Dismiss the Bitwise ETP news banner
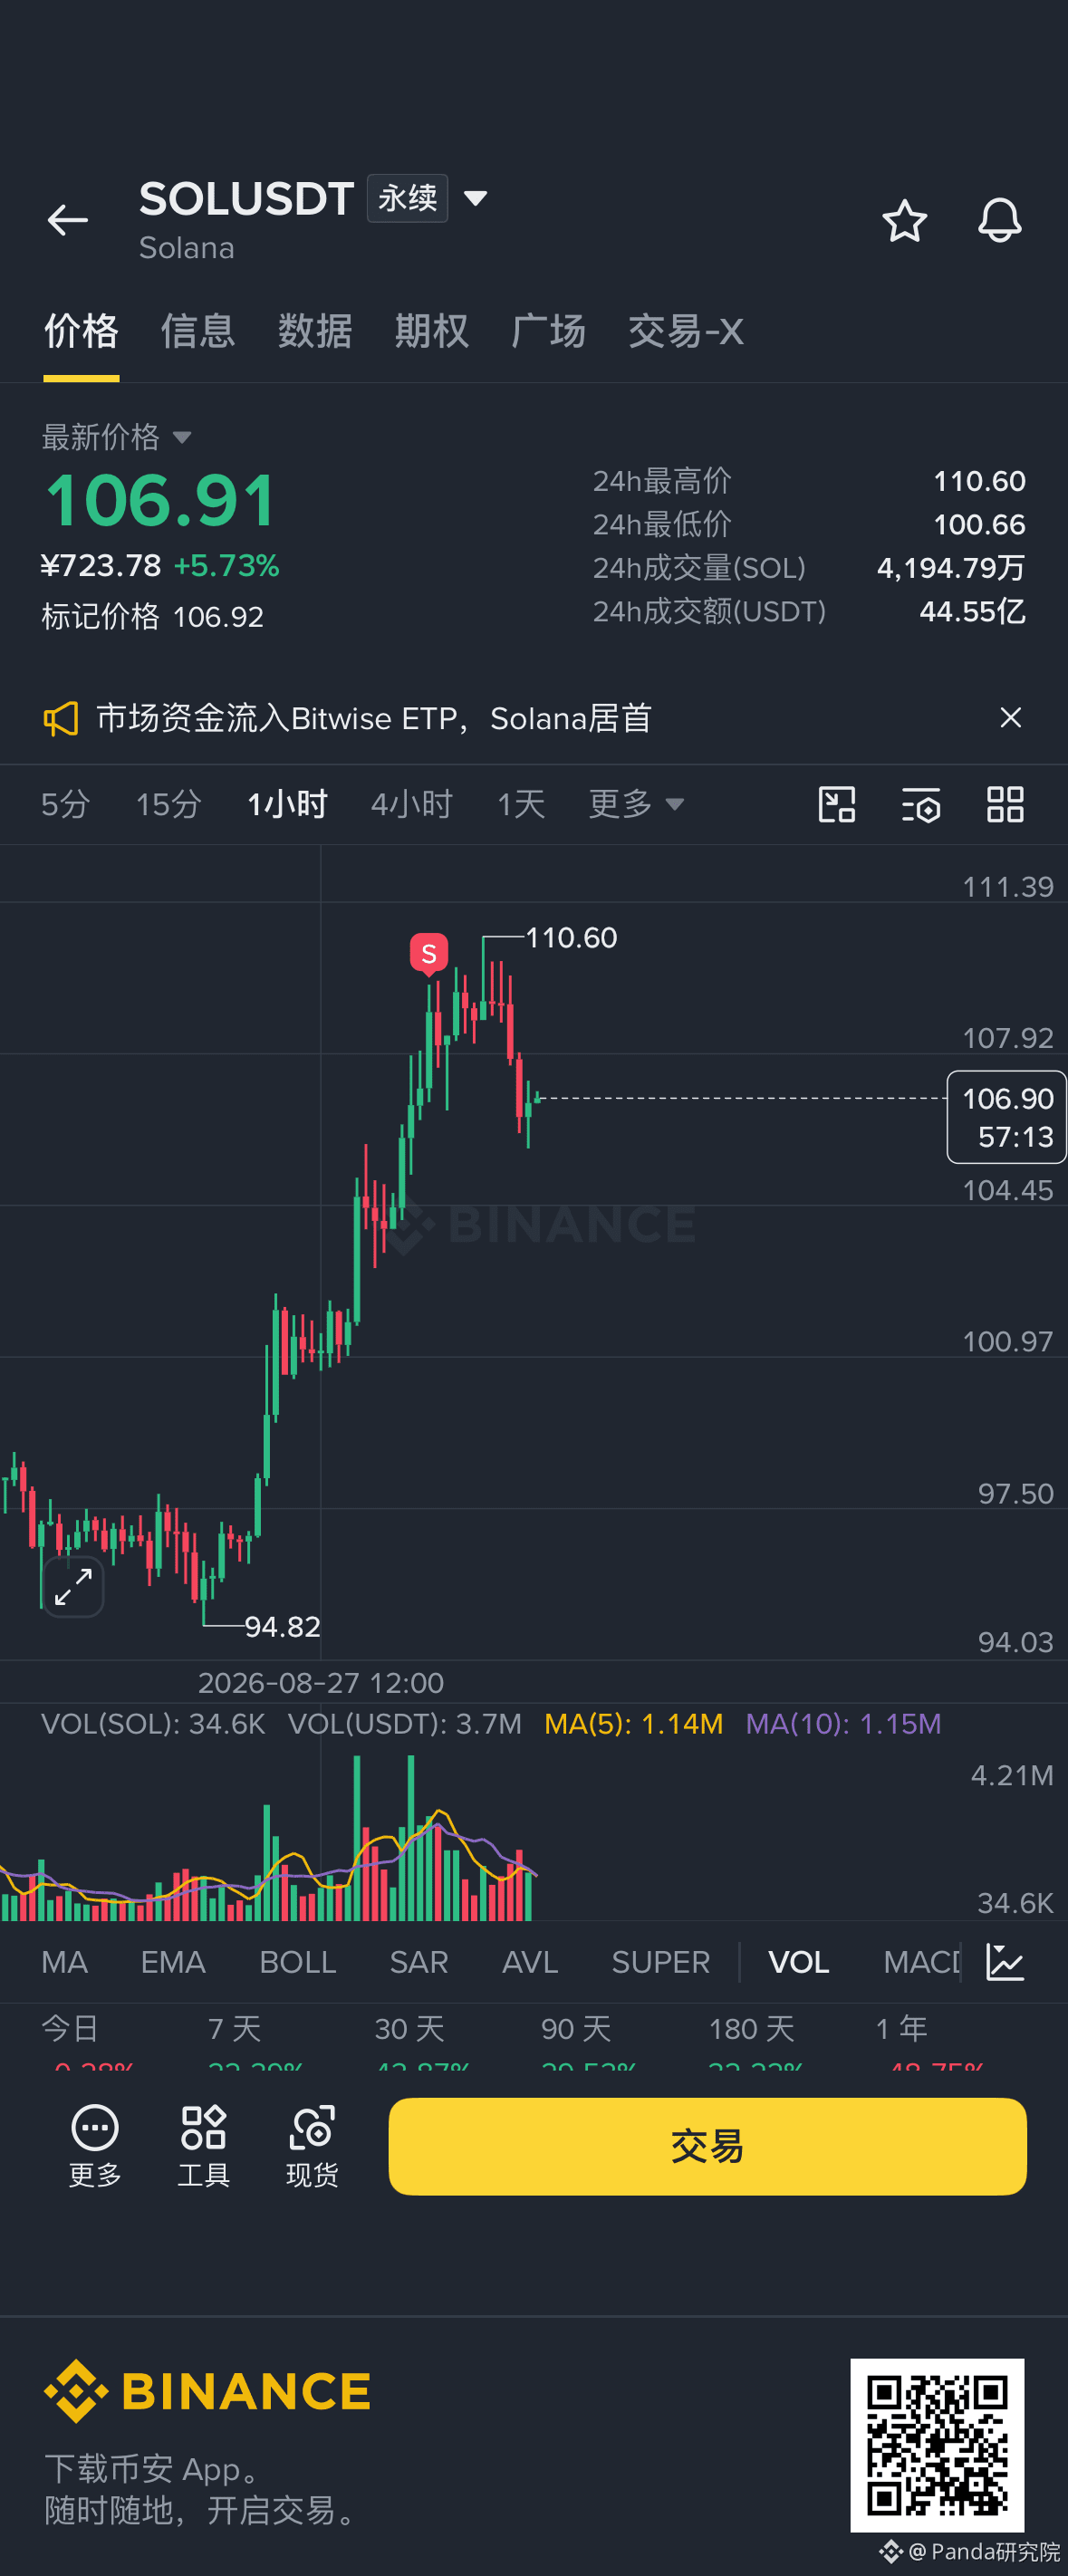Screen dimensions: 1068x2576 (1011, 717)
